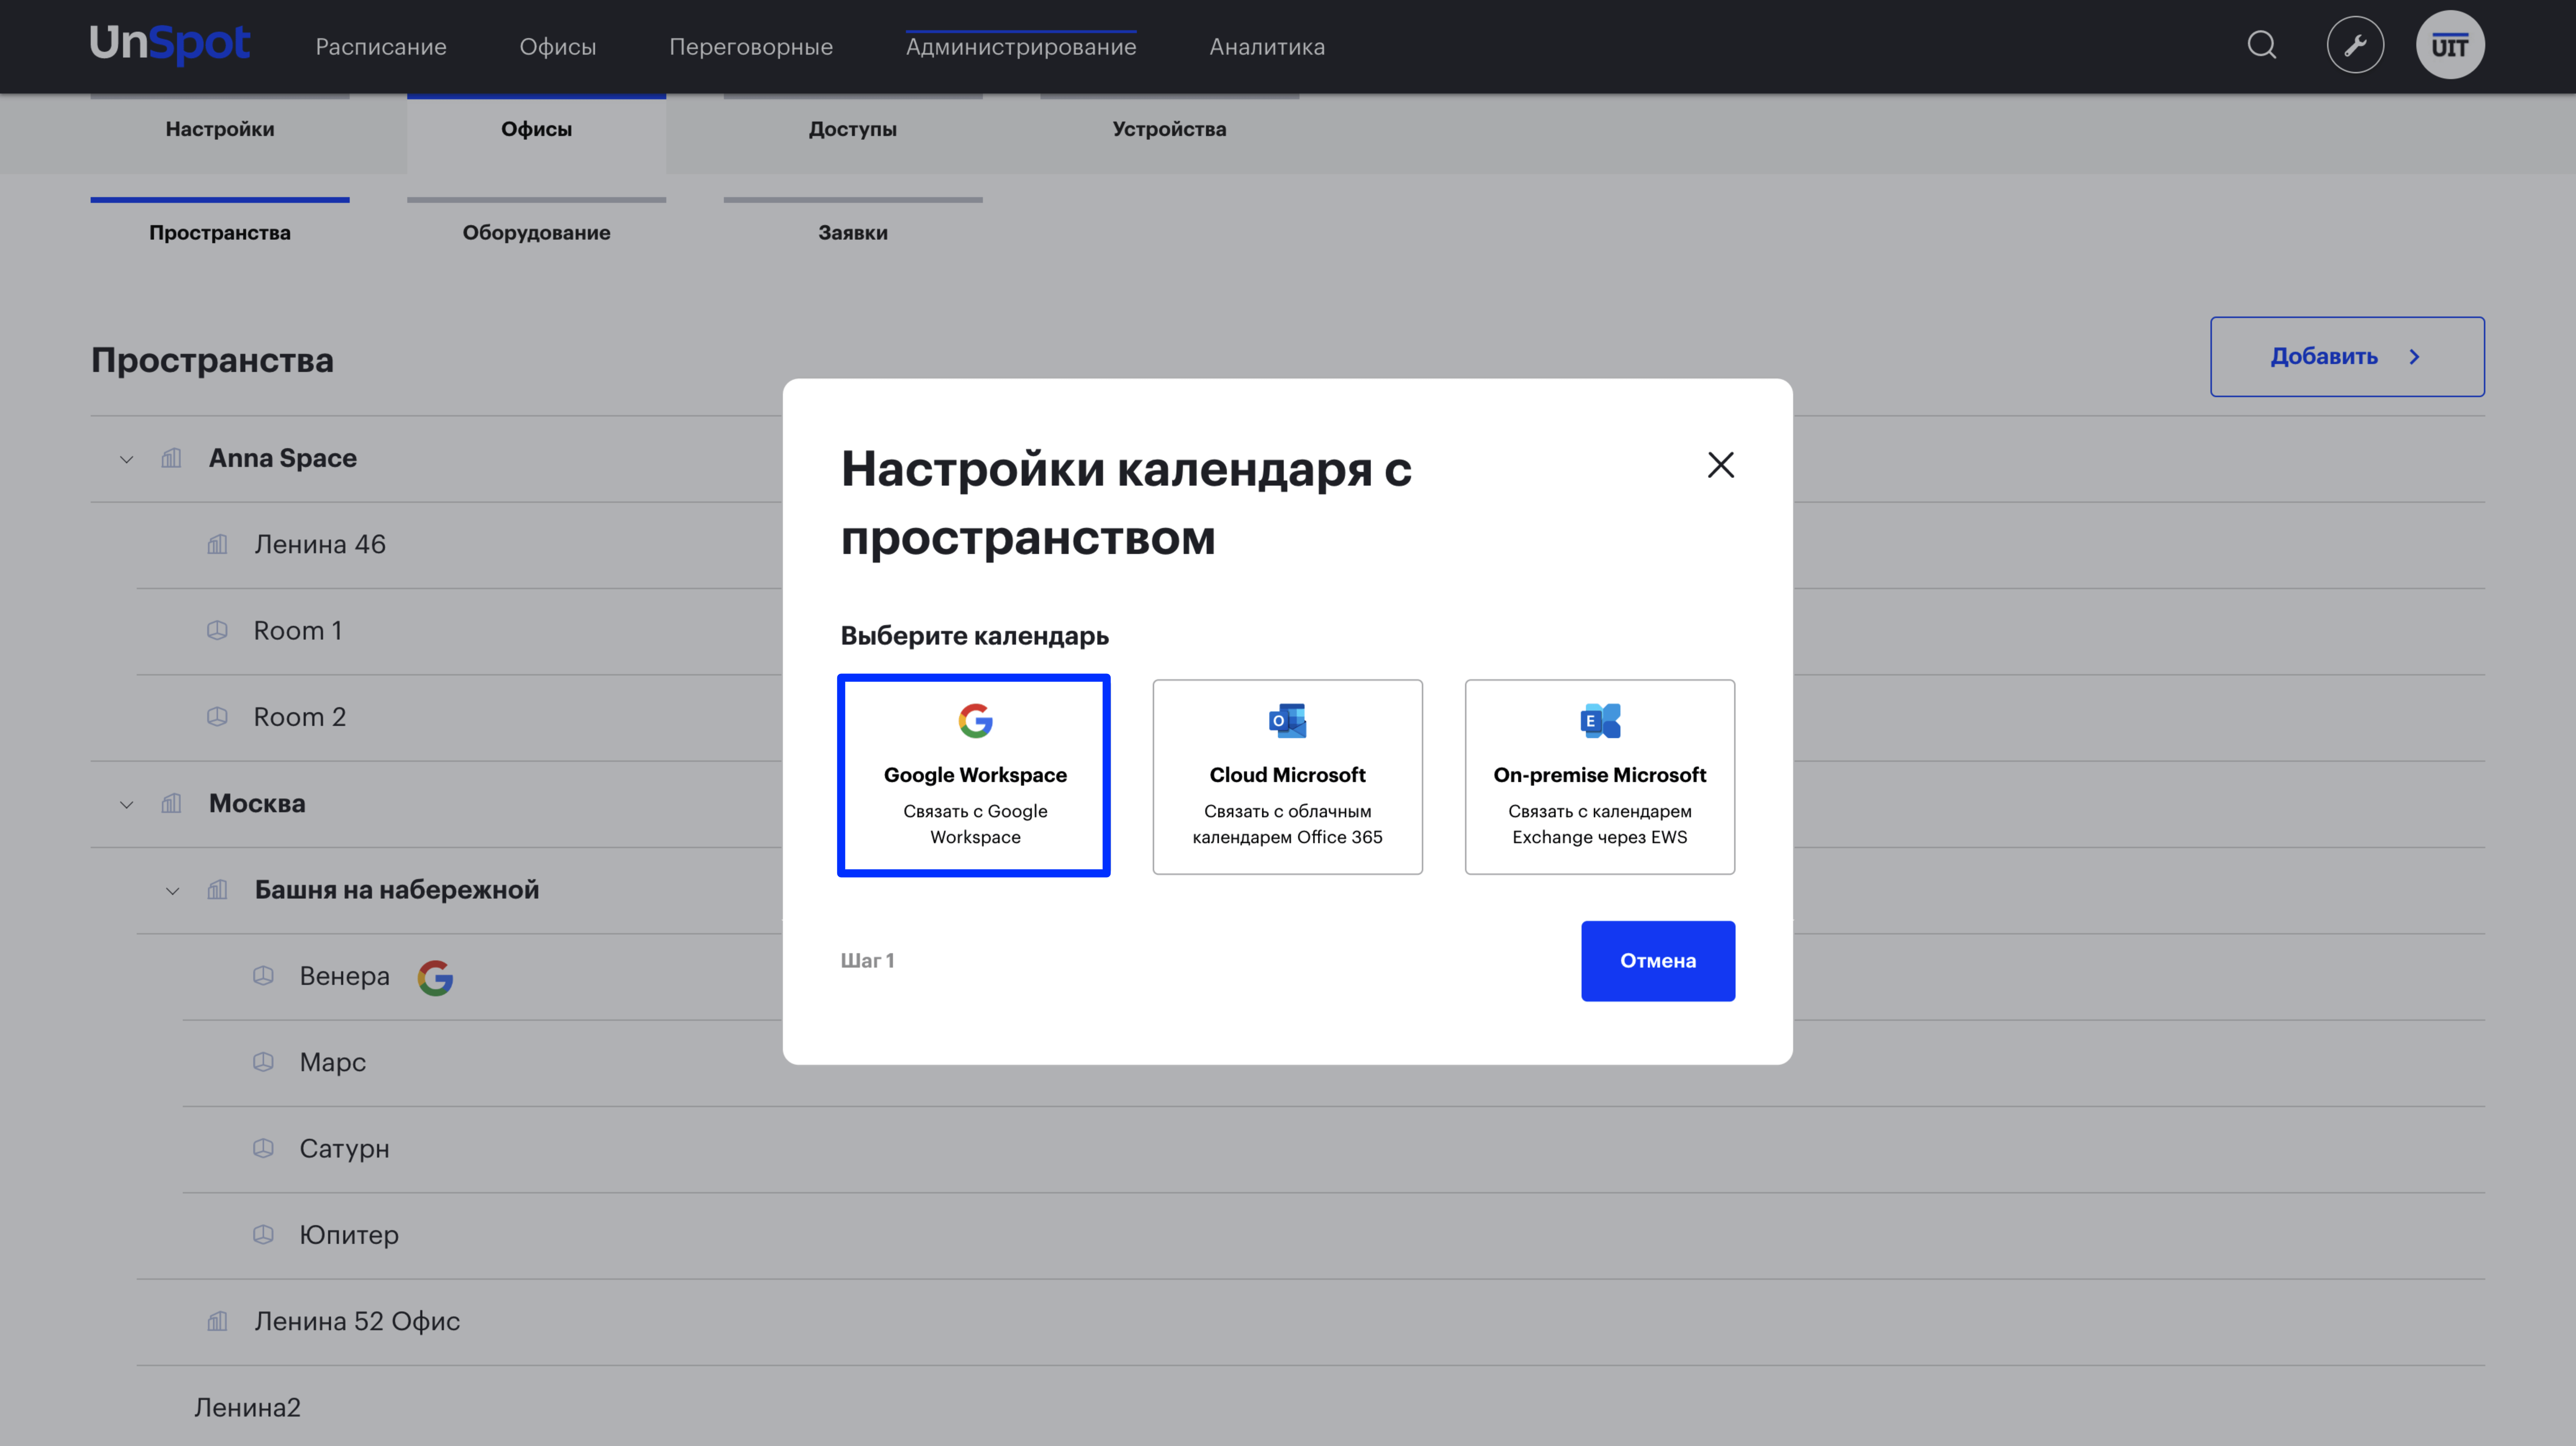
Task: Select the Google Workspace calendar card
Action: click(x=974, y=776)
